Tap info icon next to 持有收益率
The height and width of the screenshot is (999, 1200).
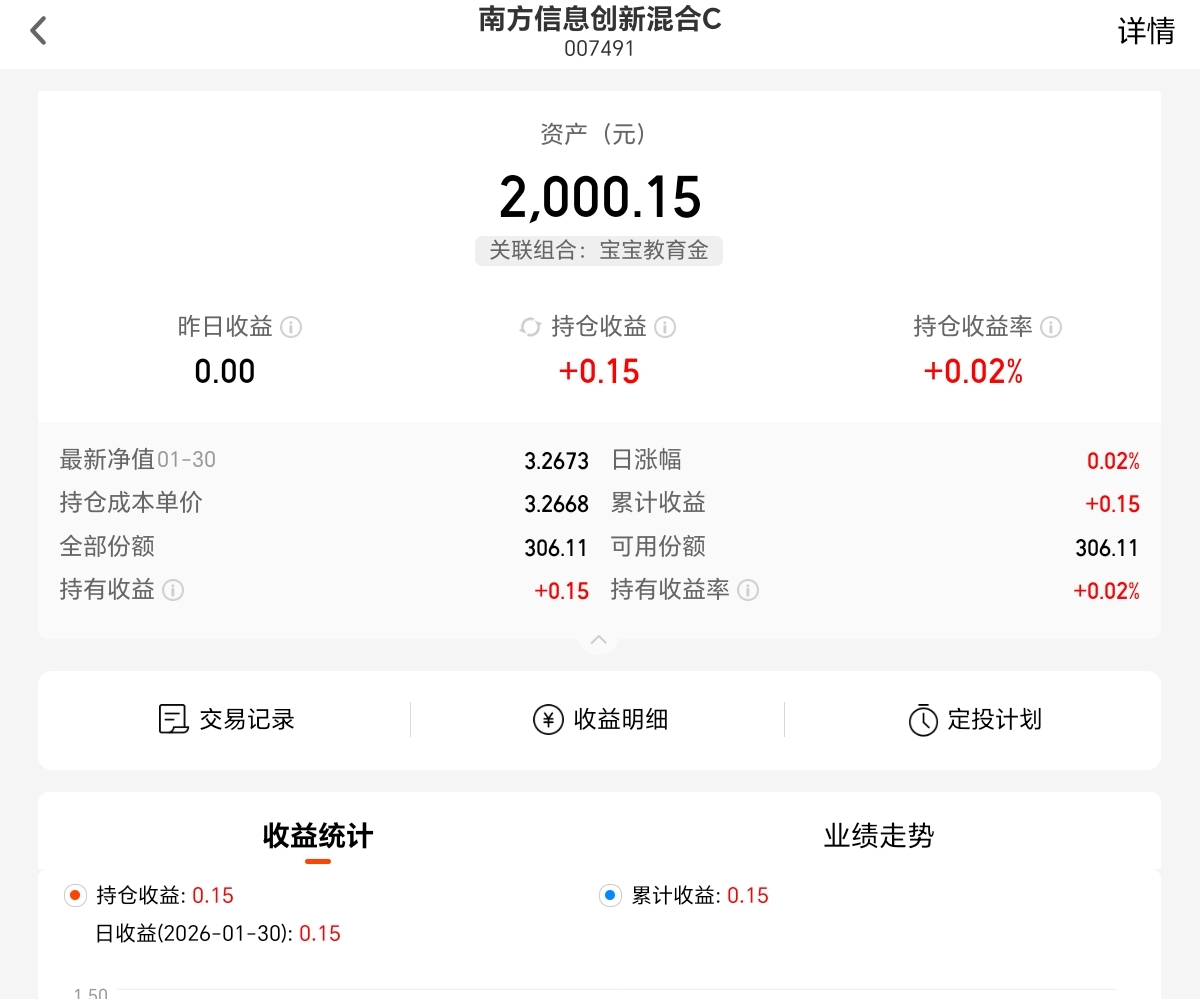748,590
